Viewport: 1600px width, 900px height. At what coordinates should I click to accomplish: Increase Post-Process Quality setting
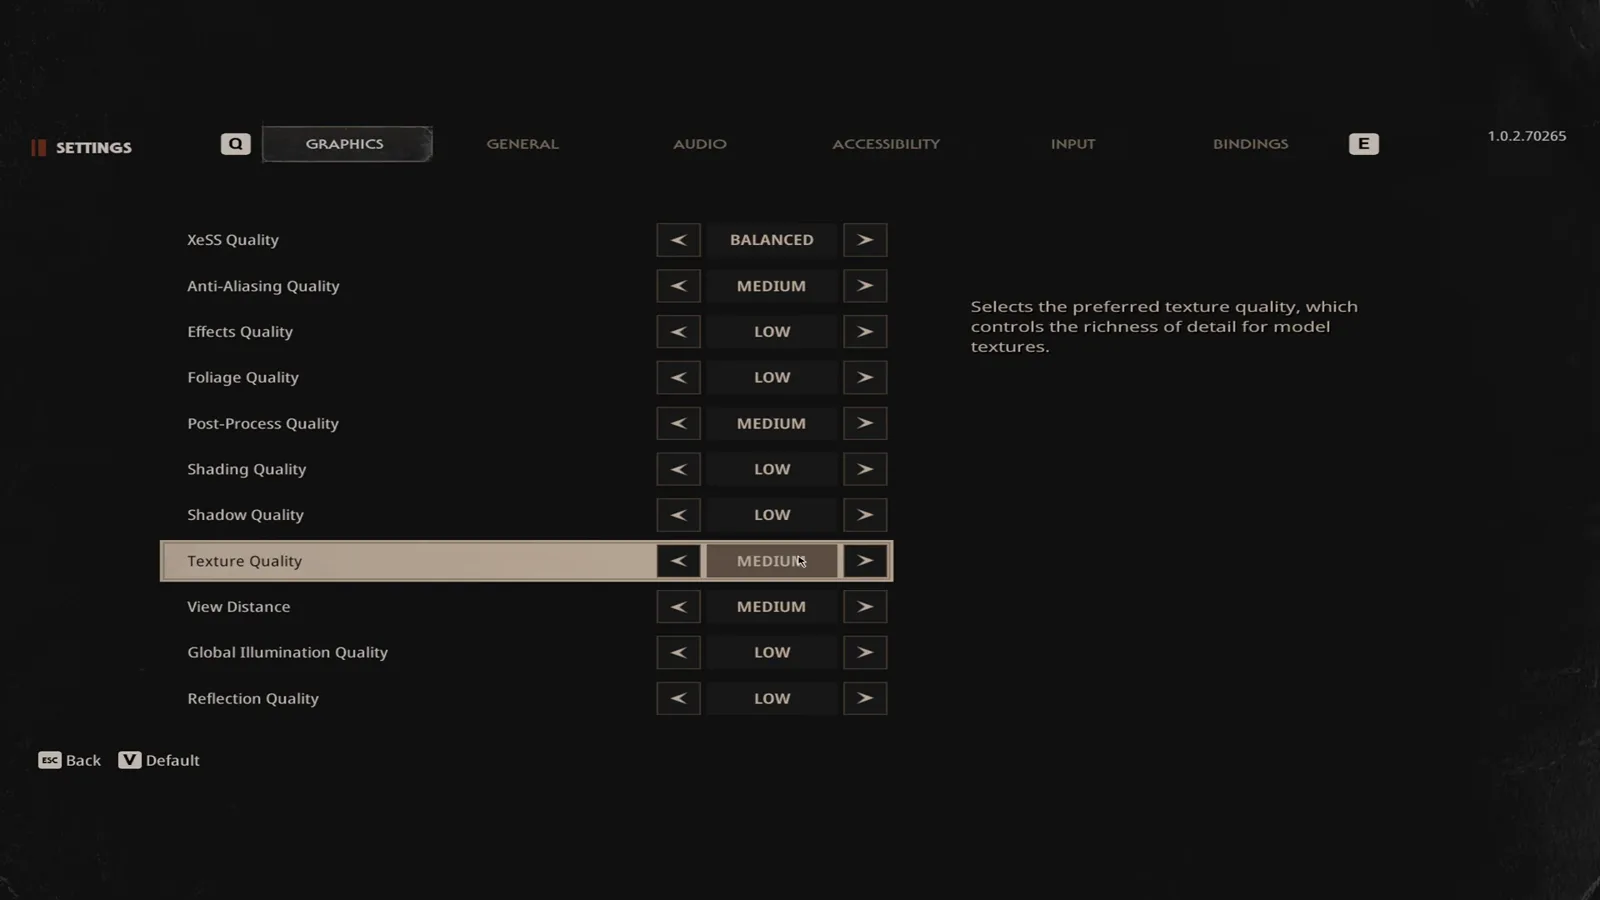[865, 424]
